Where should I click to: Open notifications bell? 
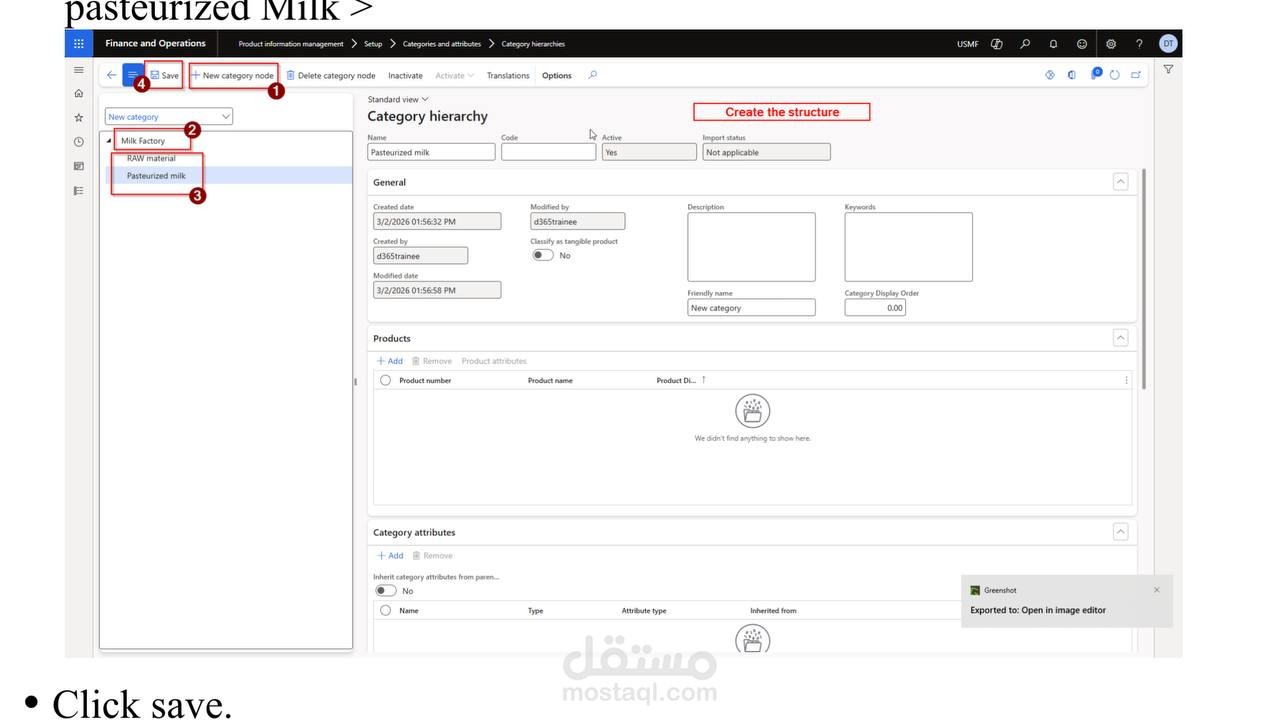tap(1053, 44)
